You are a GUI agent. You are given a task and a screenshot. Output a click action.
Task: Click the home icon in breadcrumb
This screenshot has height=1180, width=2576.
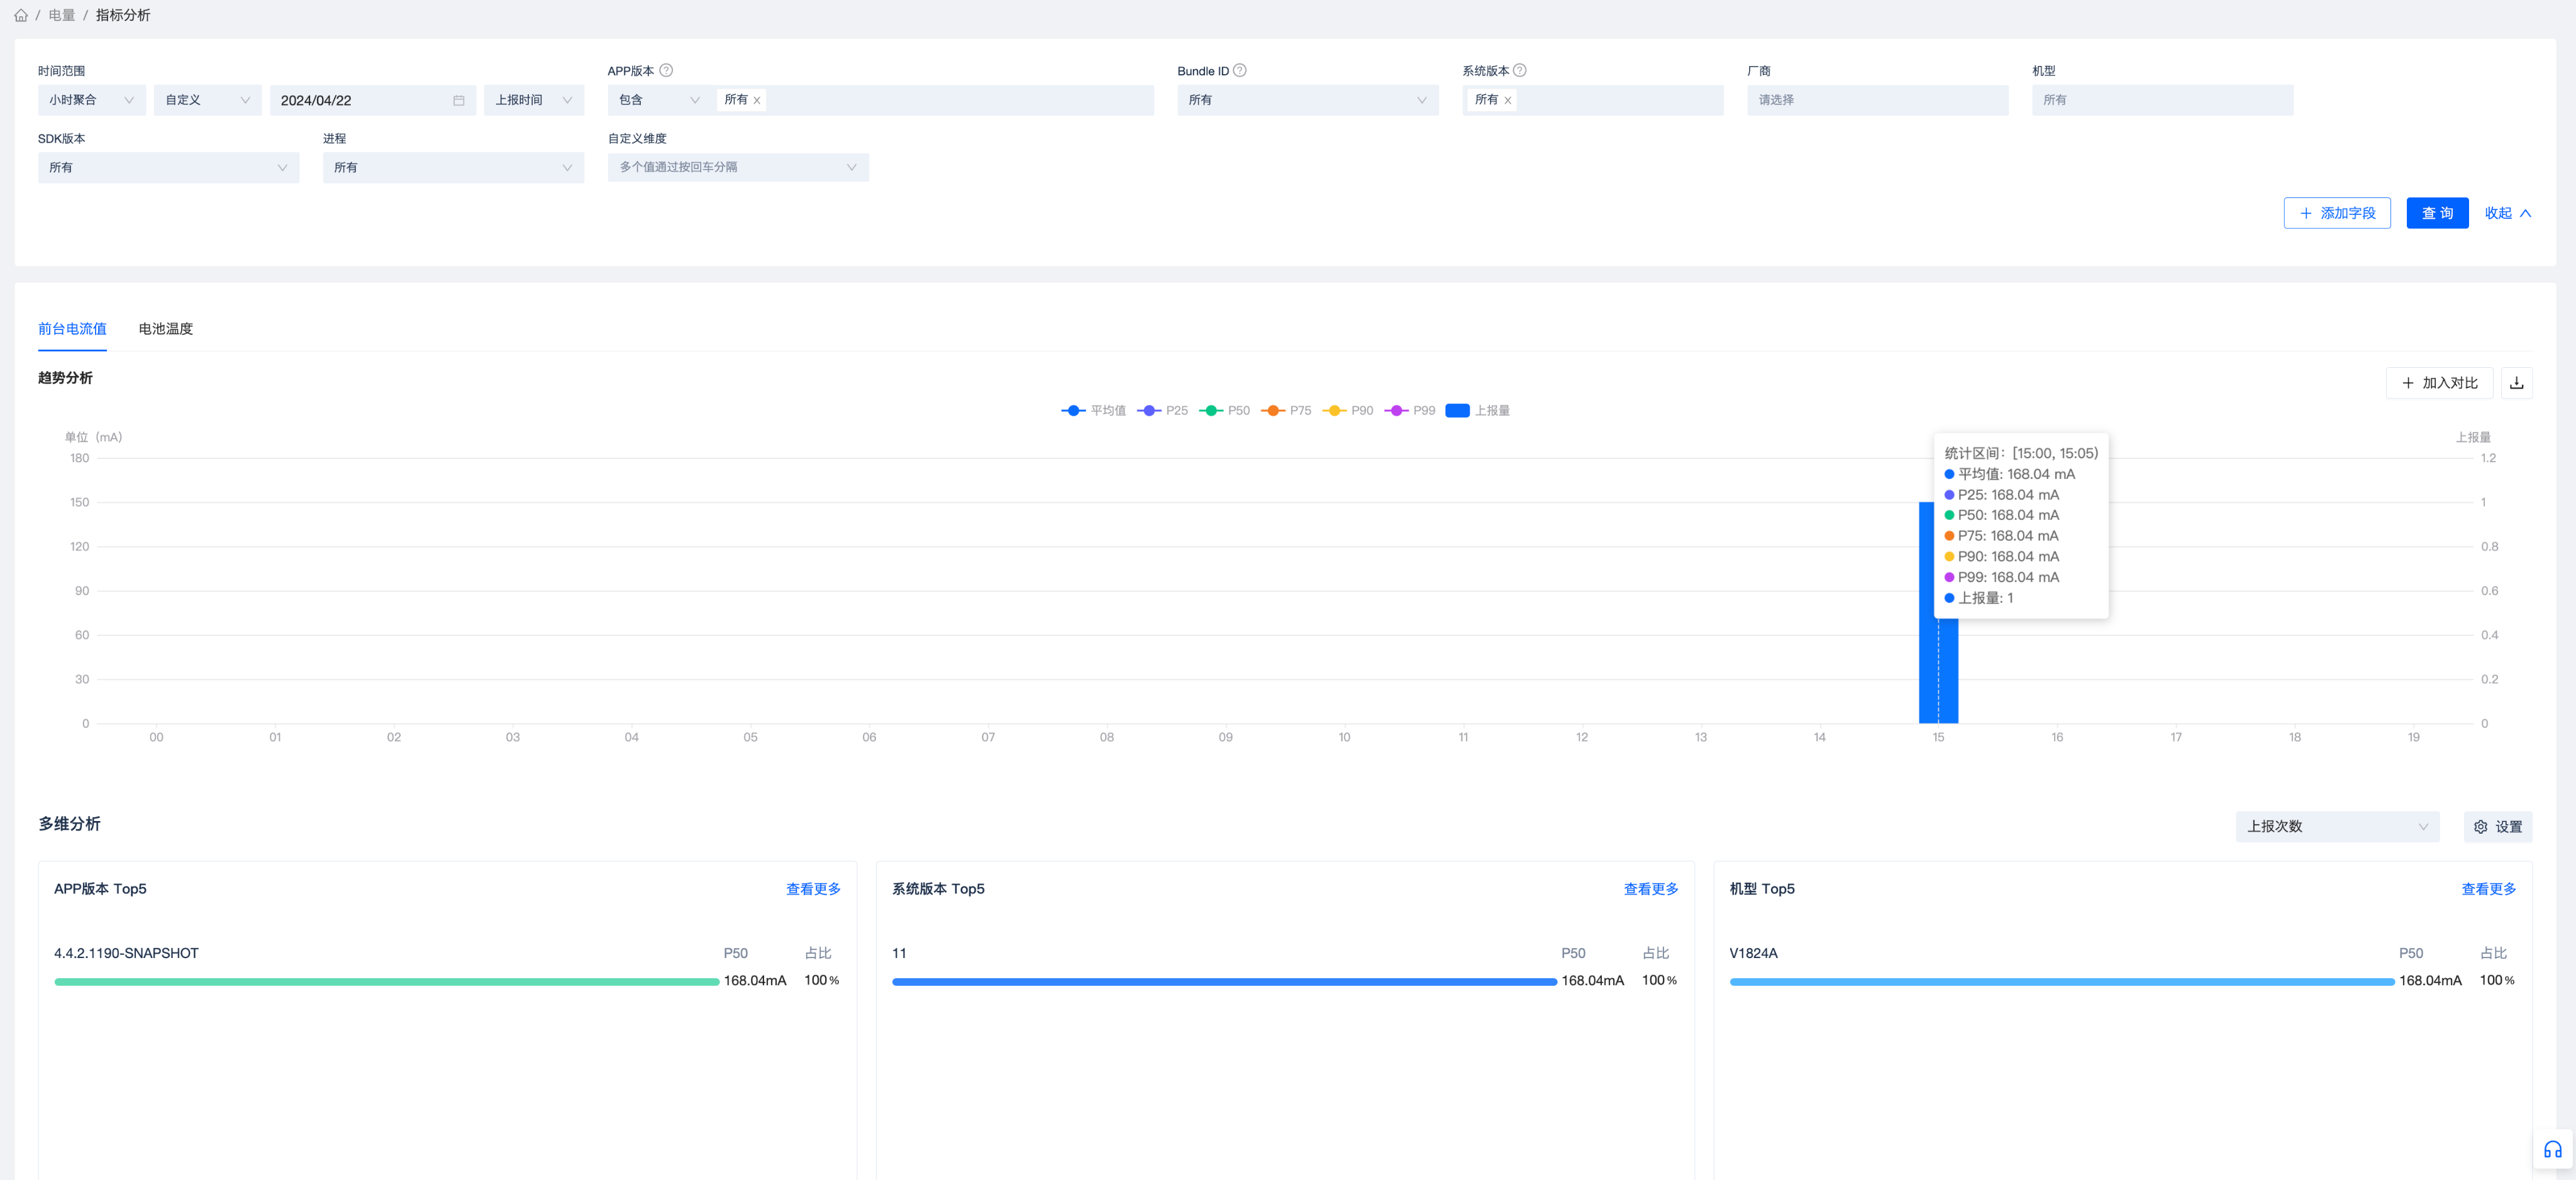click(x=21, y=15)
